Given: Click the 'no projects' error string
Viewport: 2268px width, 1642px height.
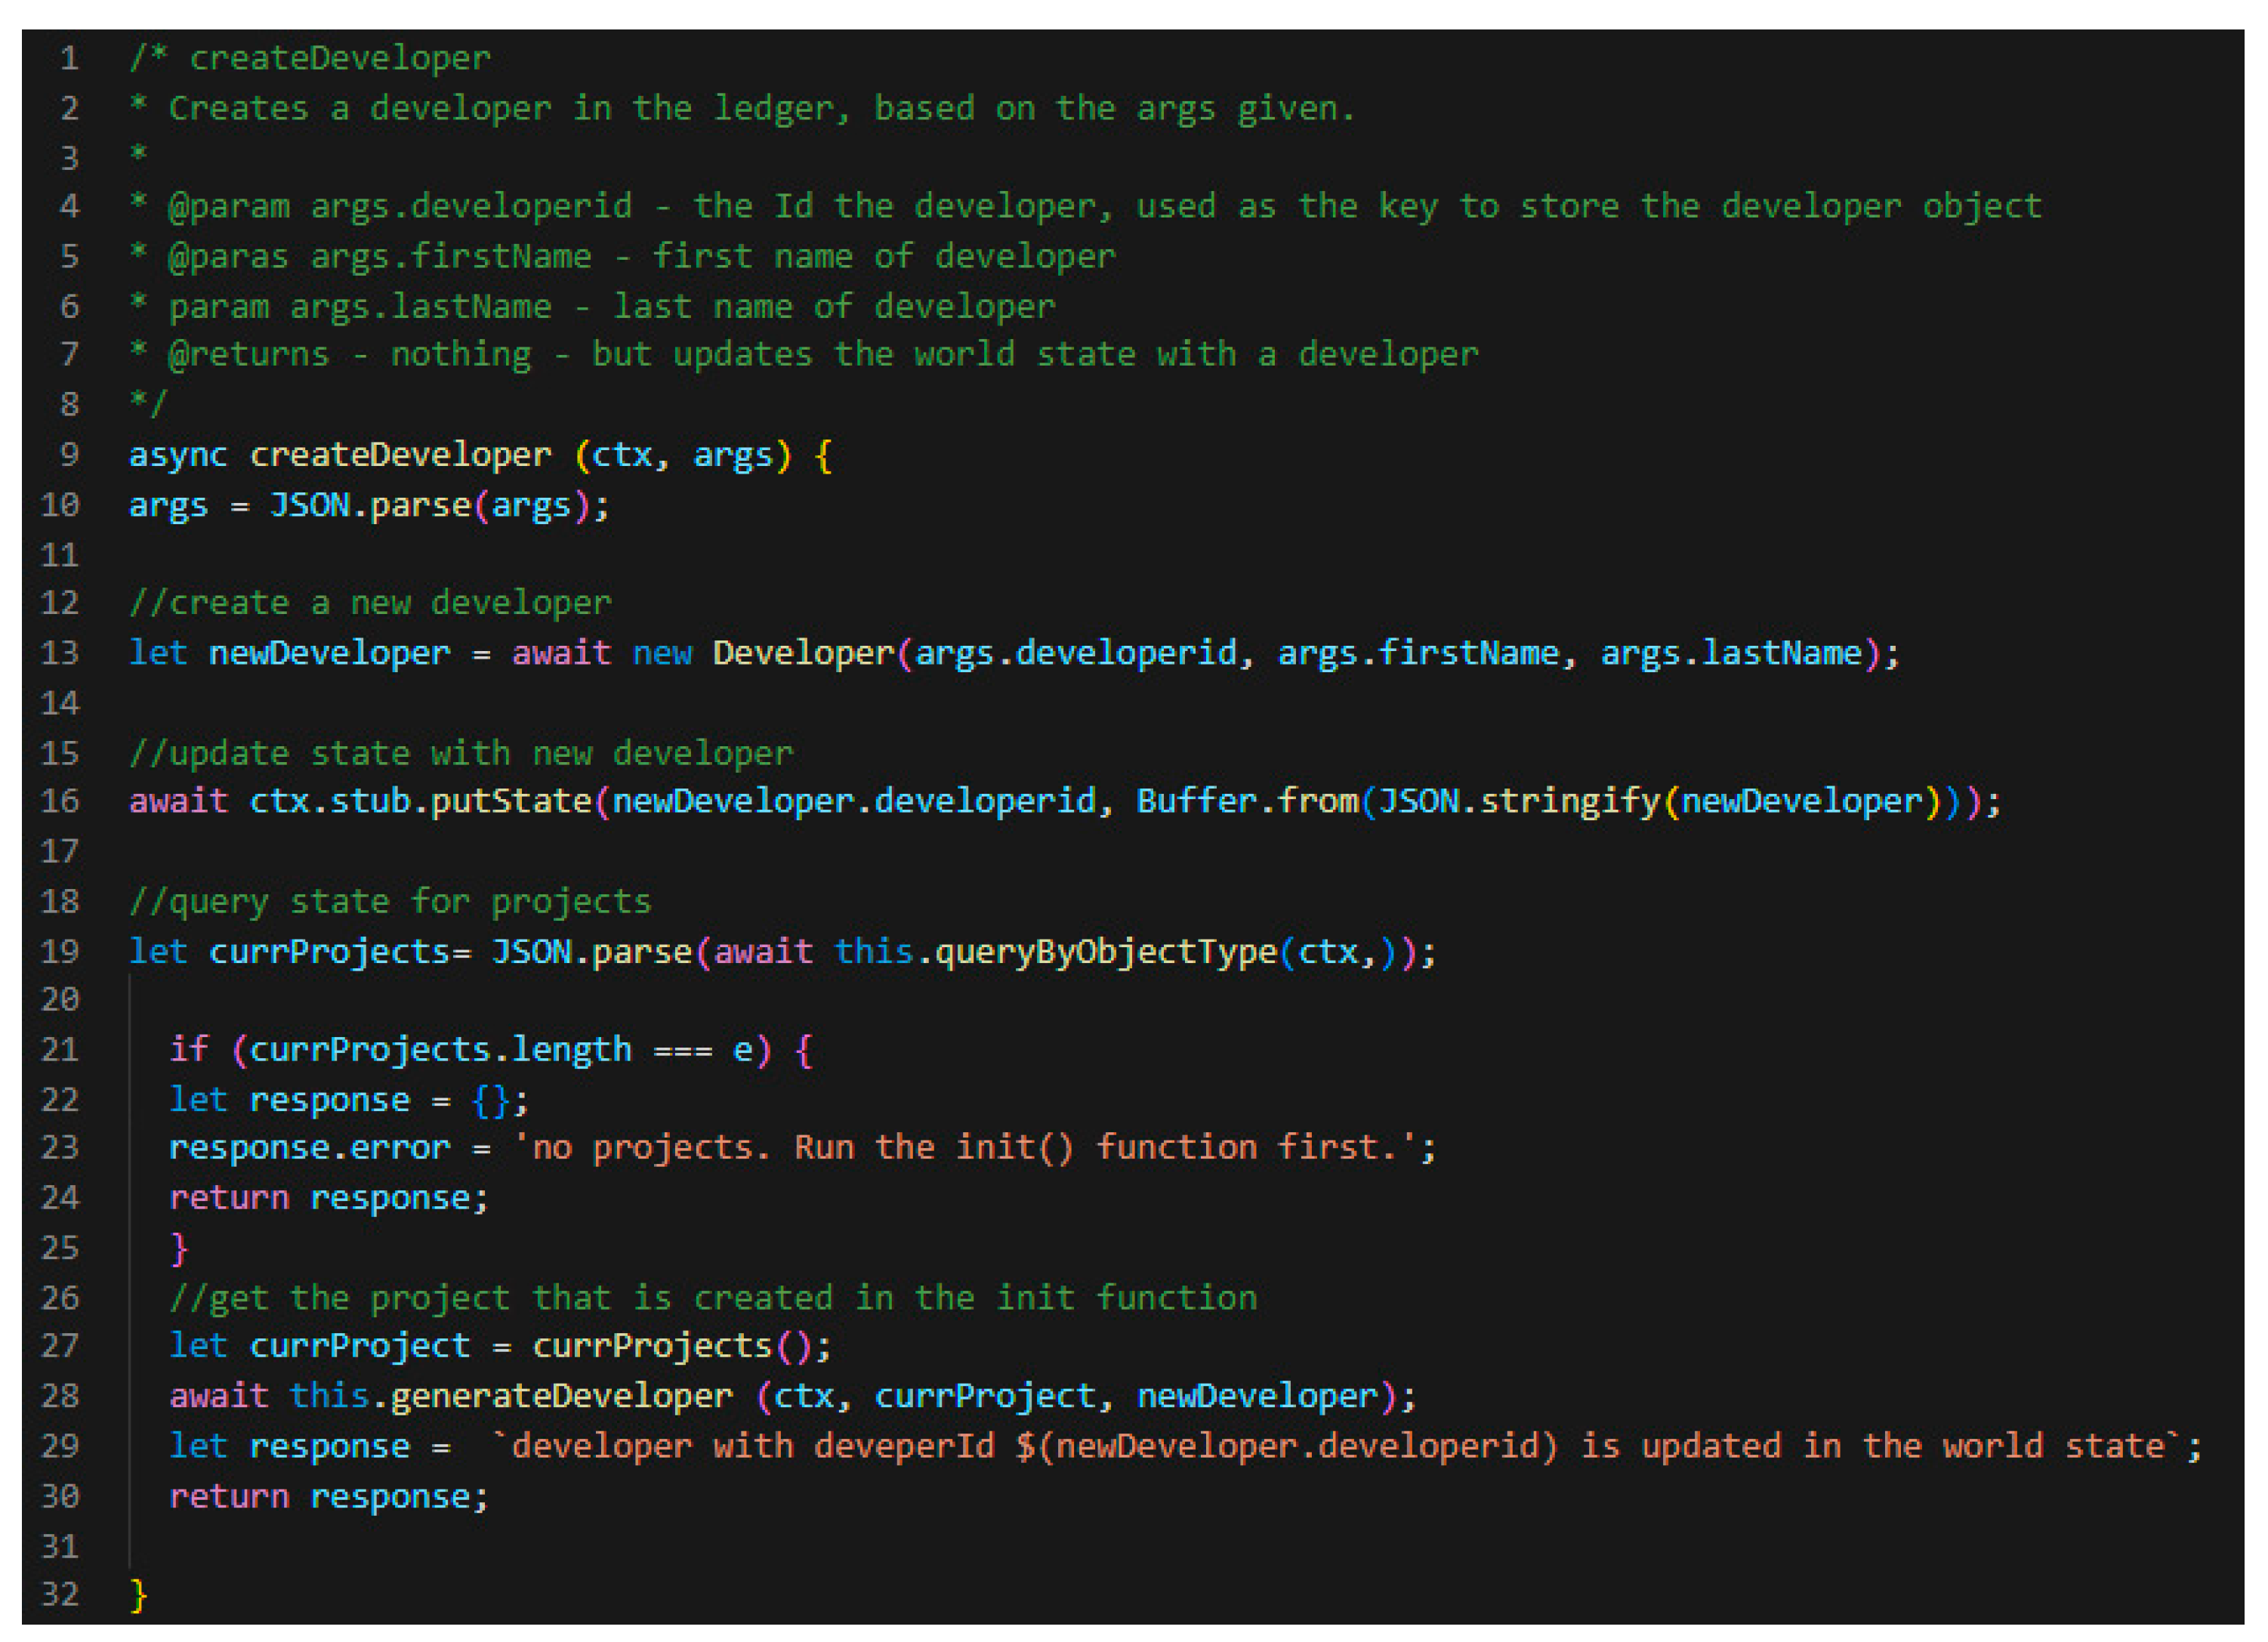Looking at the screenshot, I should tap(964, 1147).
